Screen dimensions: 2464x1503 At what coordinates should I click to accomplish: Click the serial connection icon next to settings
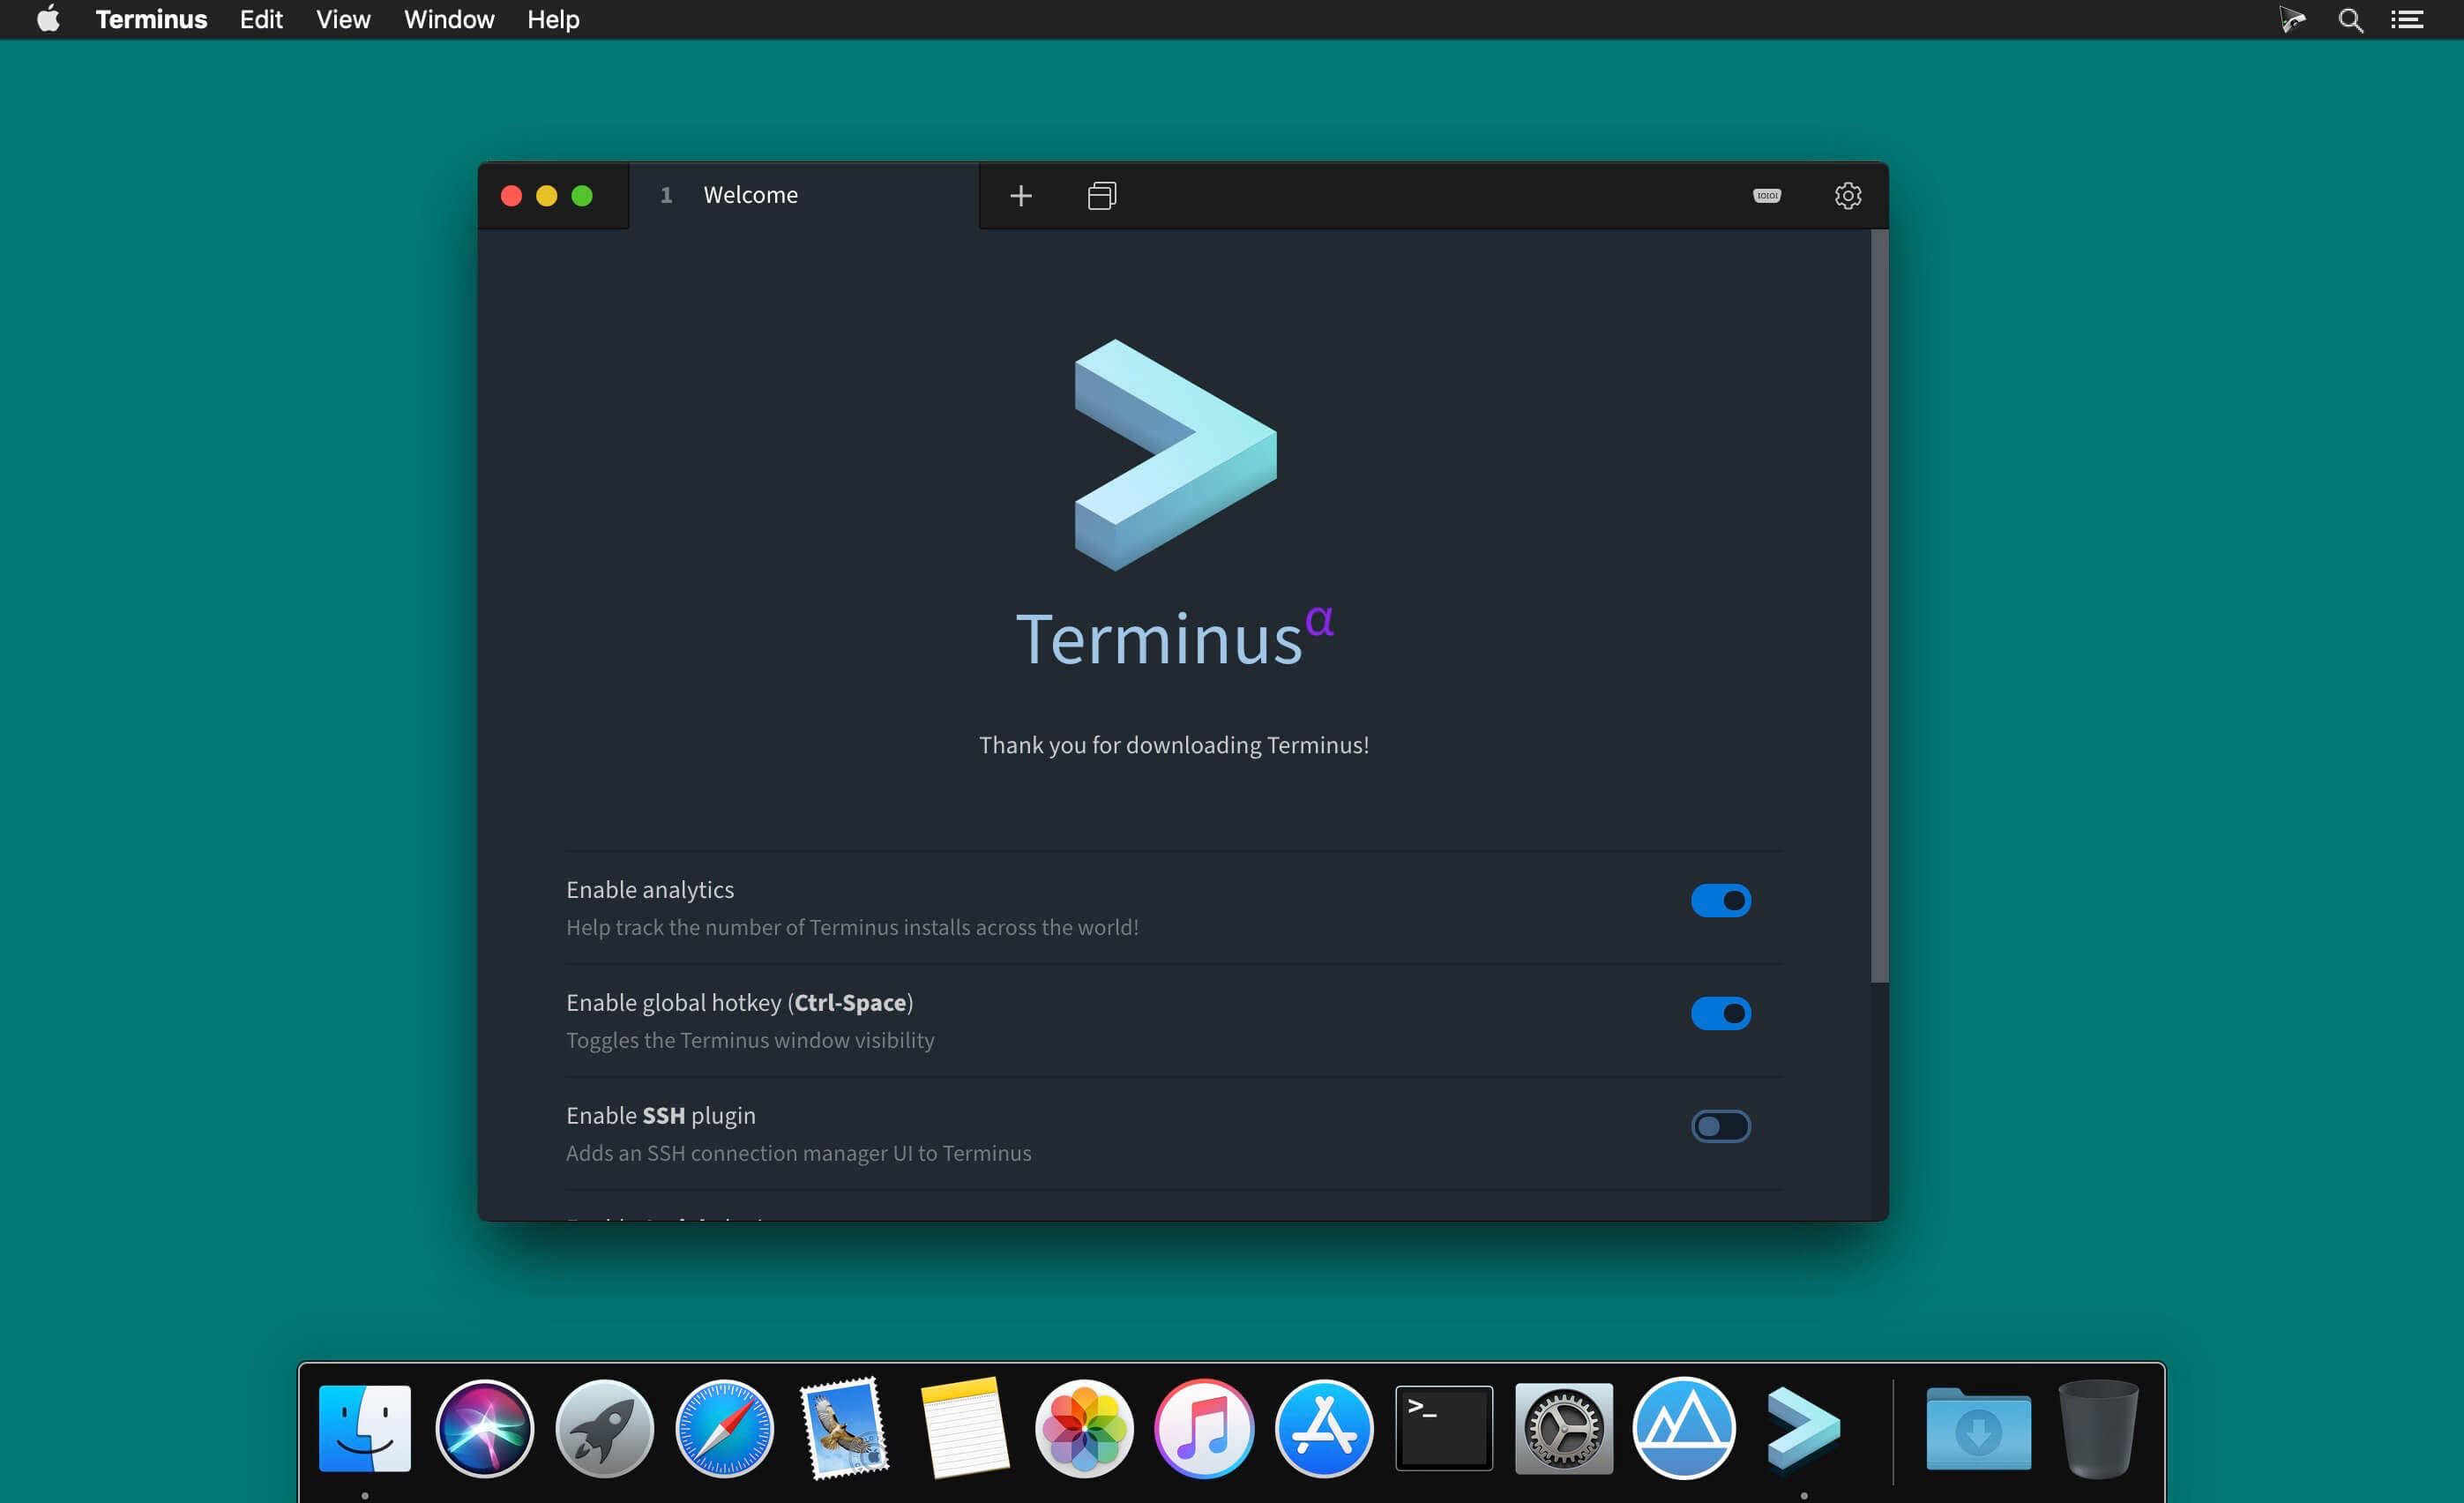click(x=1766, y=196)
